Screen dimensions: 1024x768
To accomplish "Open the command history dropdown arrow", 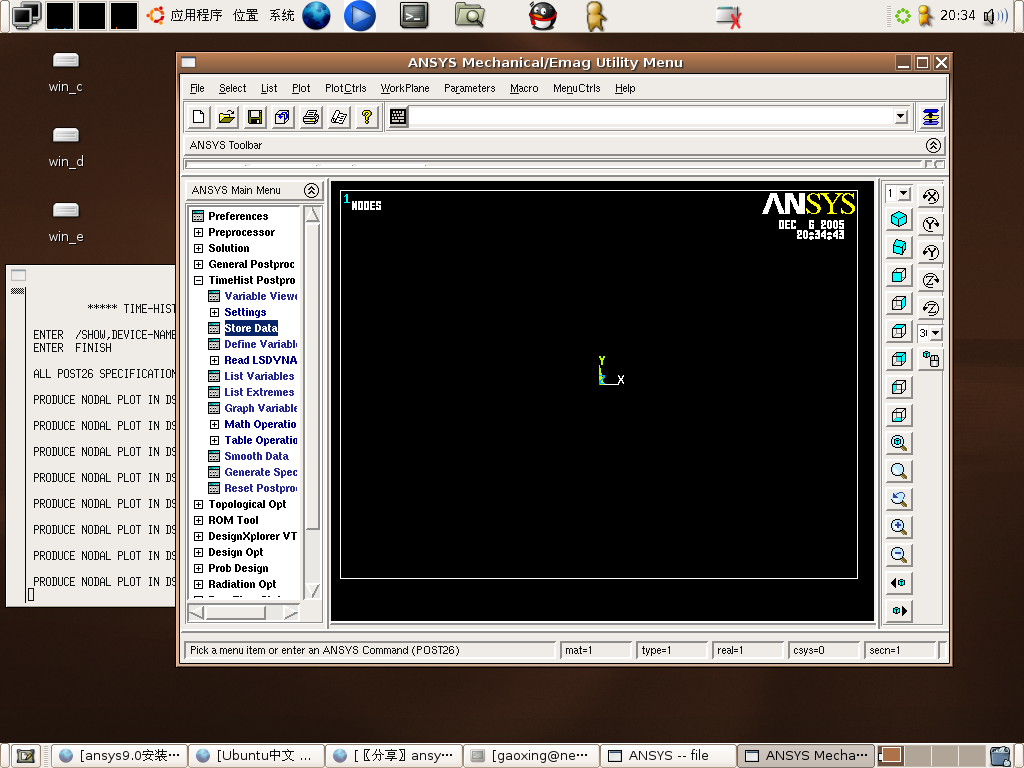I will [x=901, y=117].
